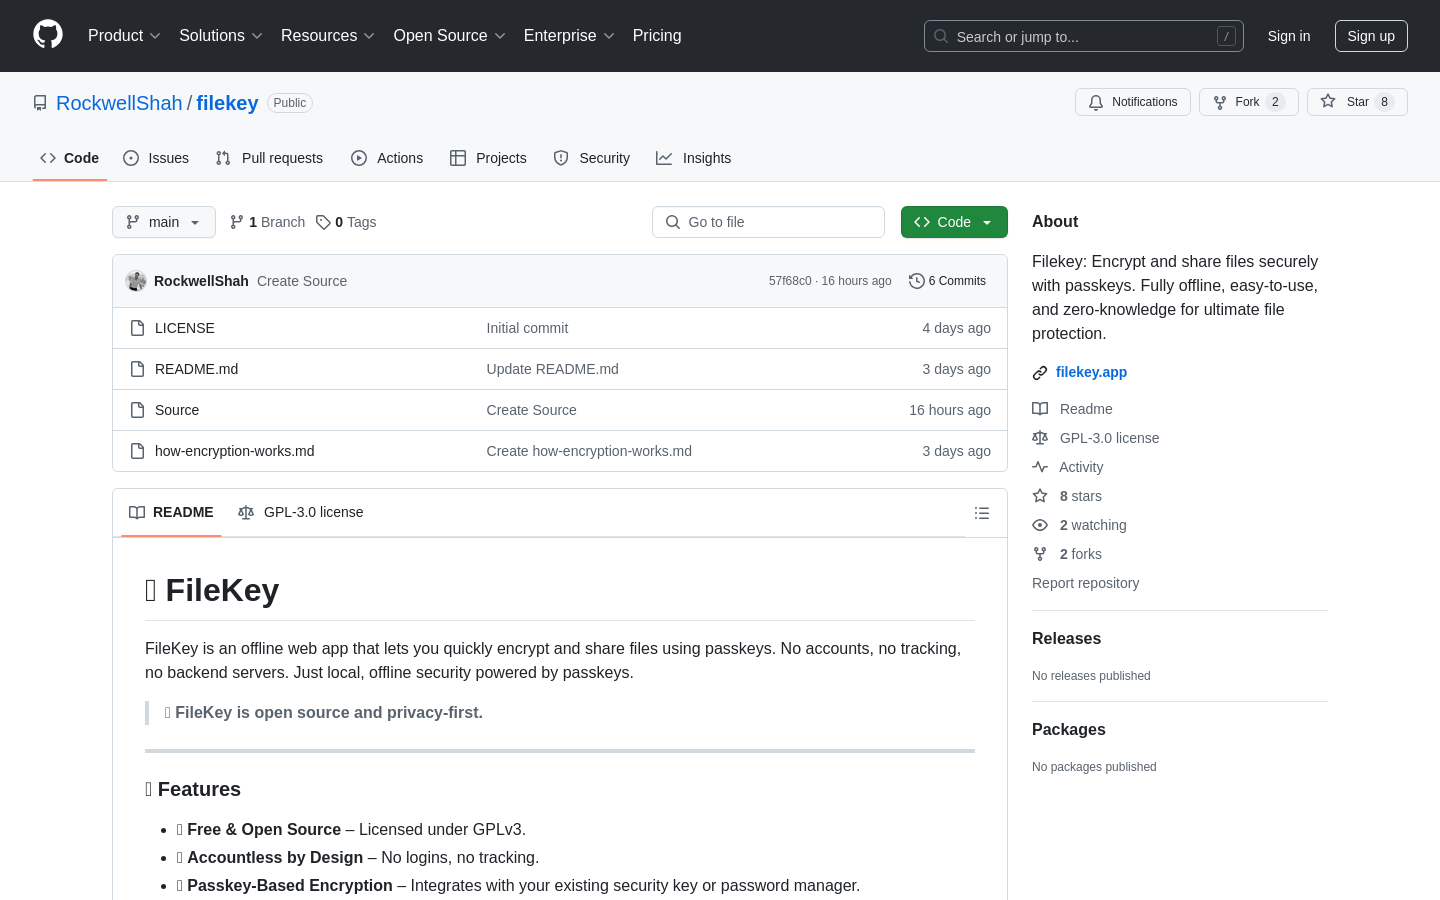Open the GitHub homepage logo
Screen dimensions: 1440x900
48,35
